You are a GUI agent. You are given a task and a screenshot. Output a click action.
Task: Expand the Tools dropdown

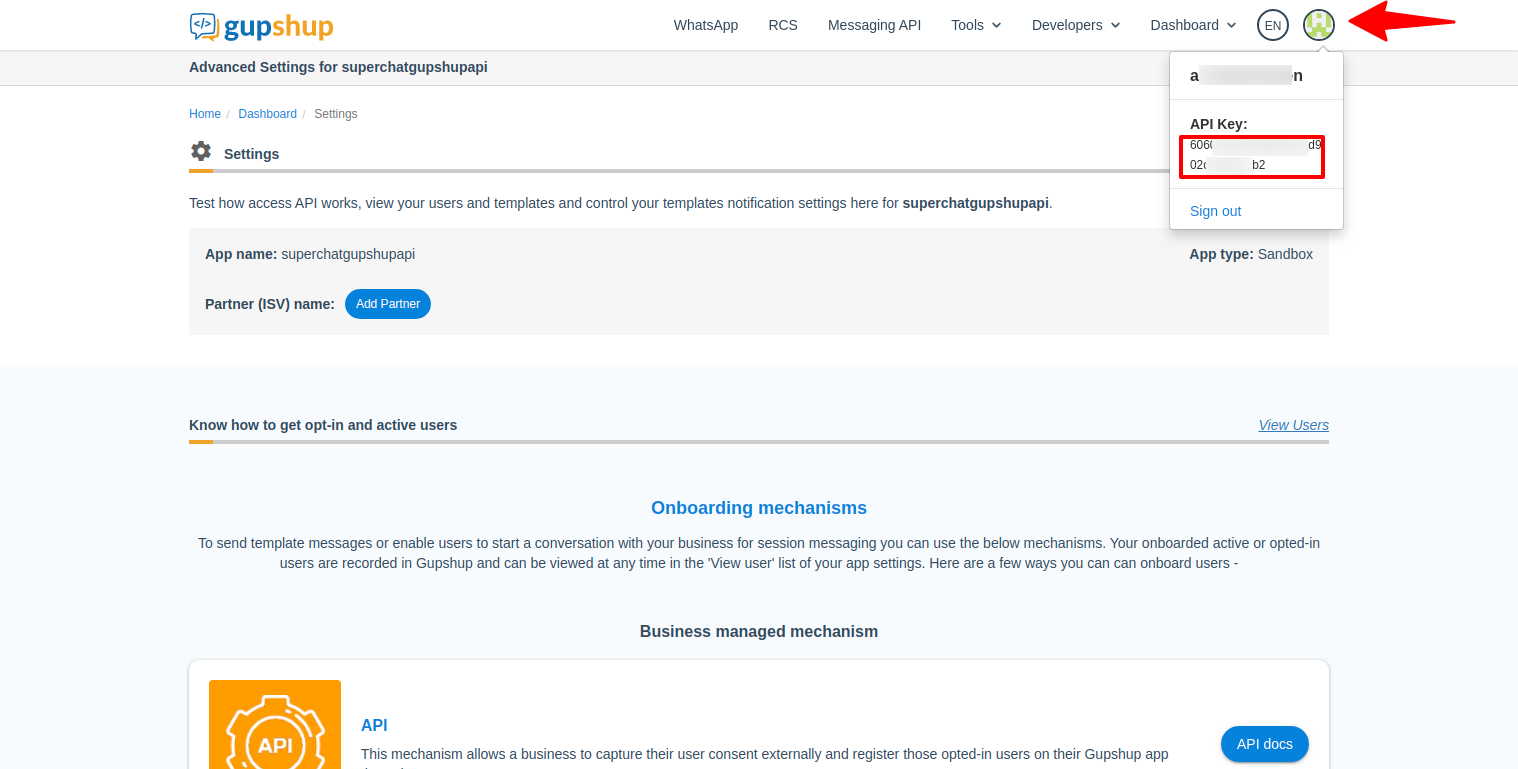976,25
